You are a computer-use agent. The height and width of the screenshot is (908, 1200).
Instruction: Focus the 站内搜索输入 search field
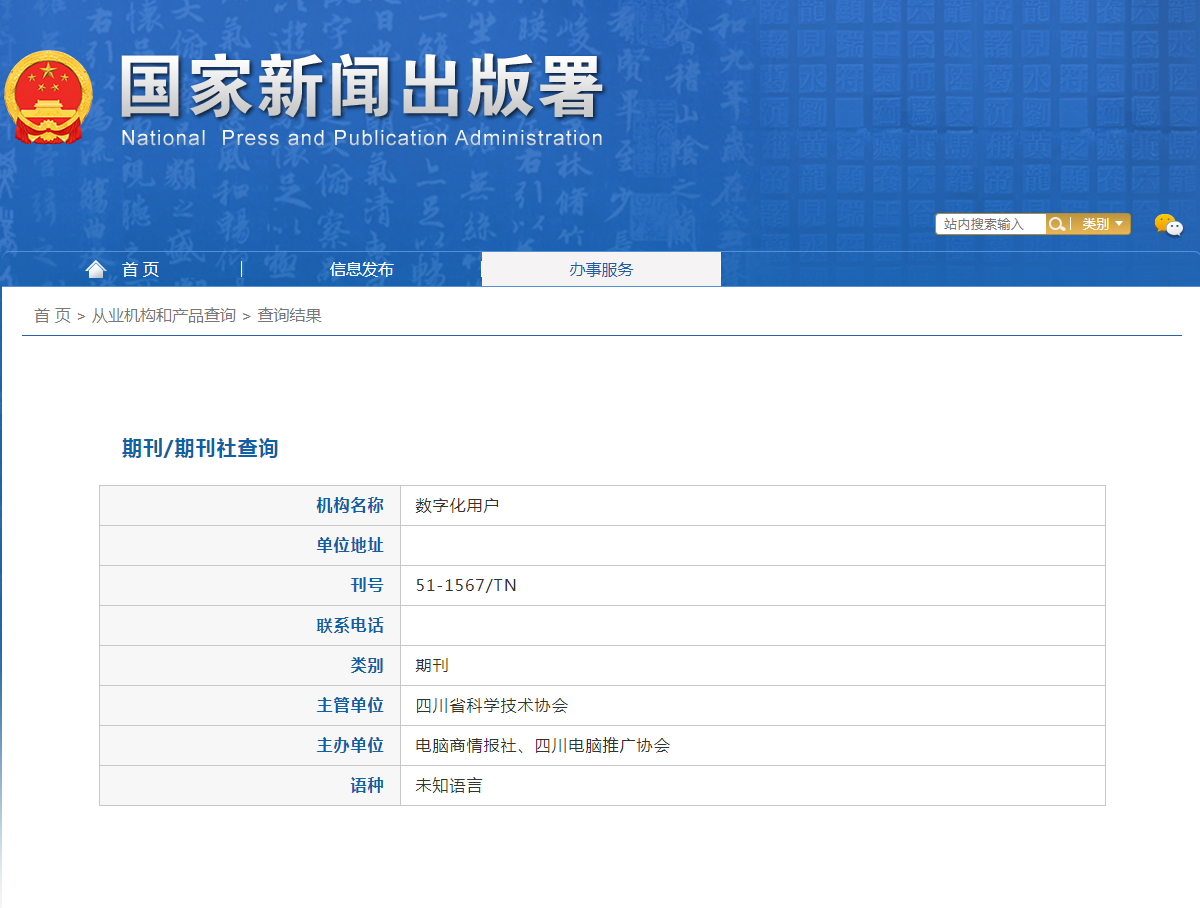click(x=990, y=224)
